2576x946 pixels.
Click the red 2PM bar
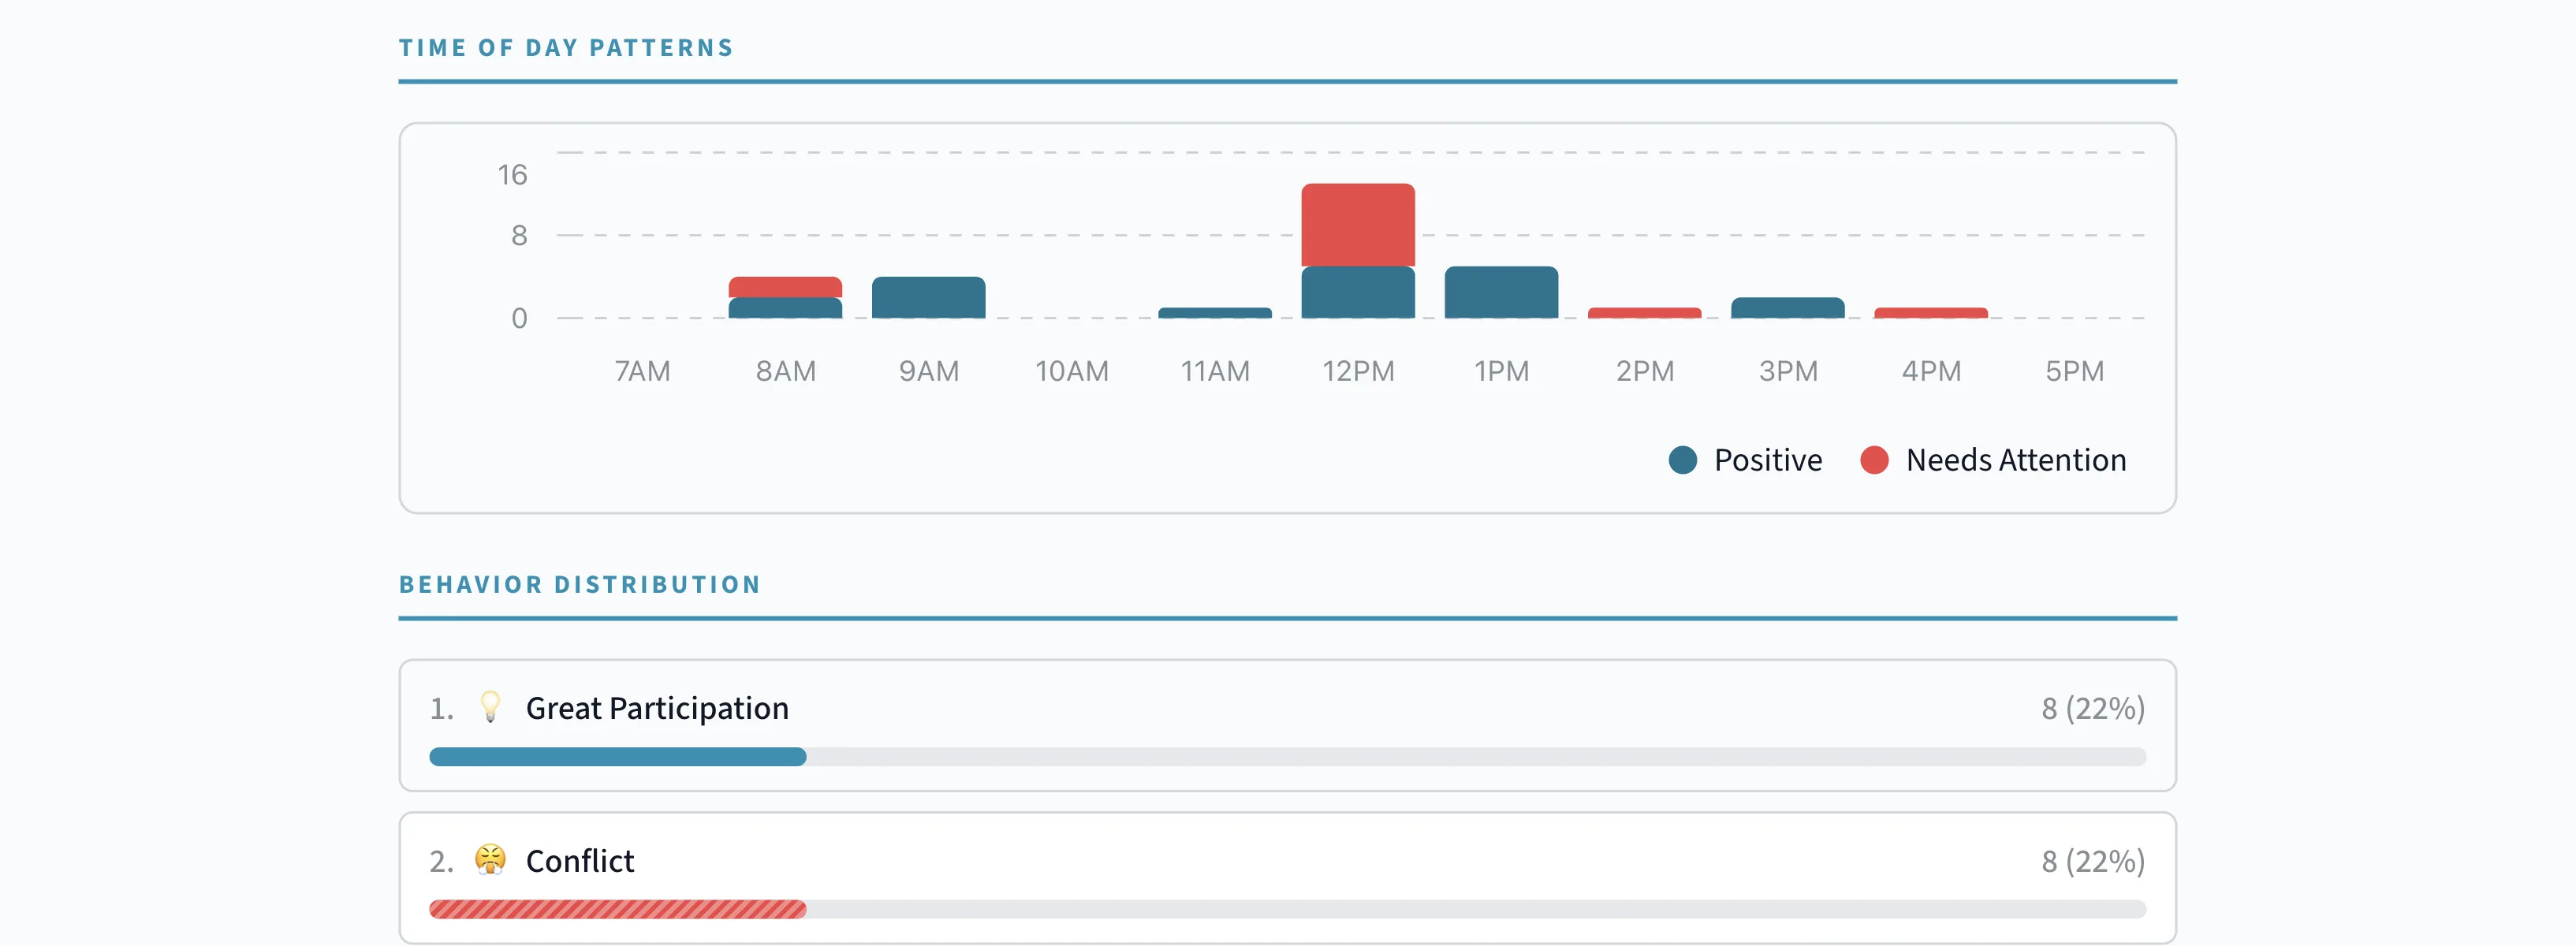pyautogui.click(x=1644, y=313)
